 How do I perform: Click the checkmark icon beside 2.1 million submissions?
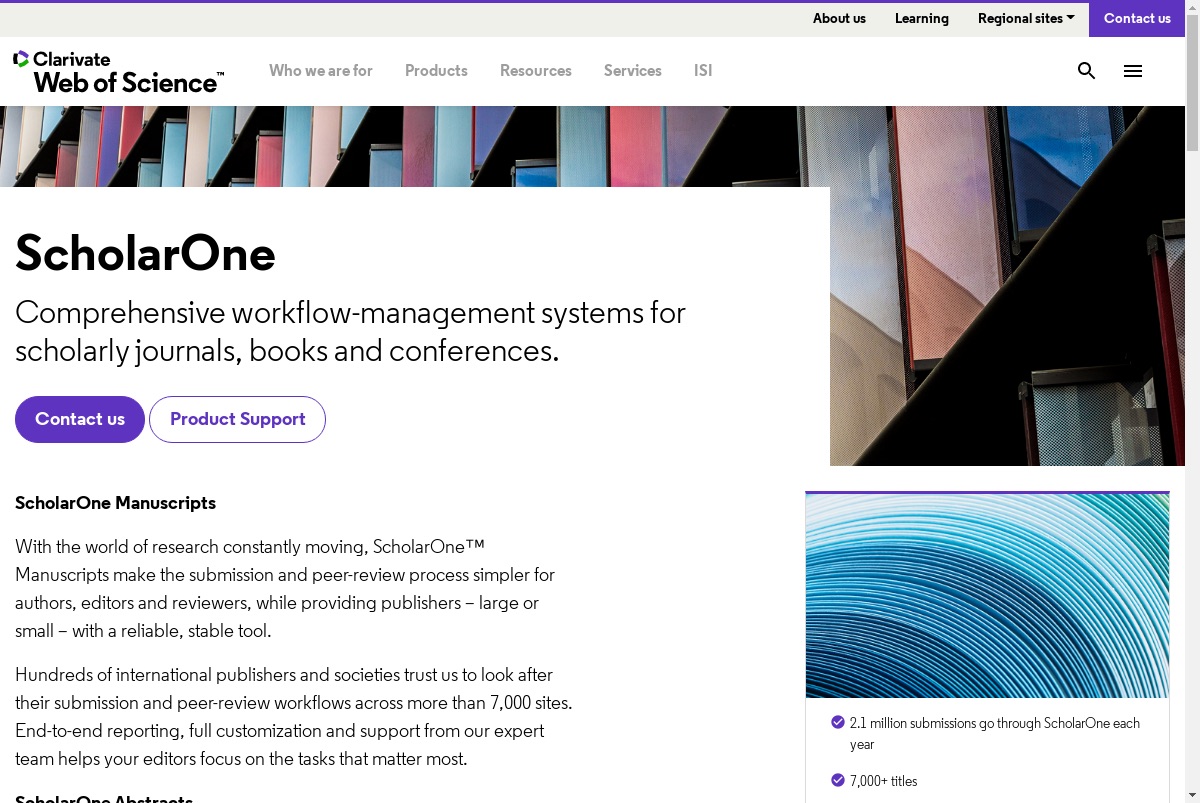(838, 722)
